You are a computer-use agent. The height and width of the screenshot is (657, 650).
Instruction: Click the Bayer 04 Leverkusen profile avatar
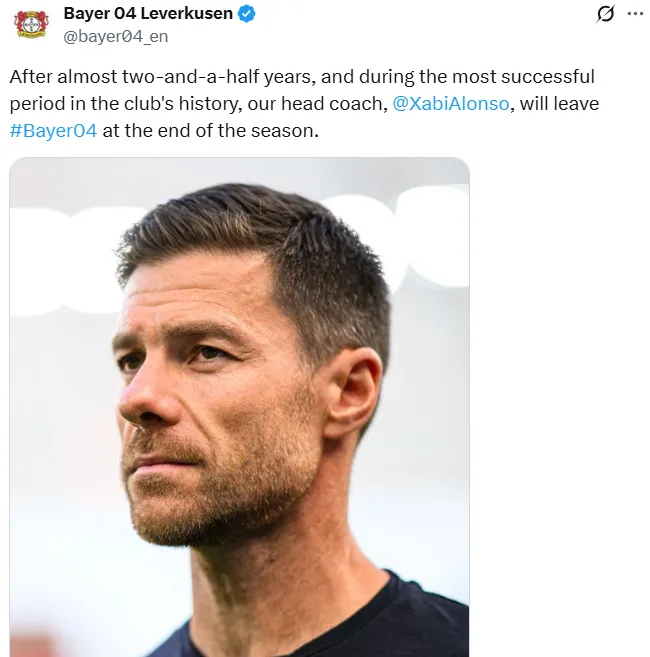click(x=31, y=24)
